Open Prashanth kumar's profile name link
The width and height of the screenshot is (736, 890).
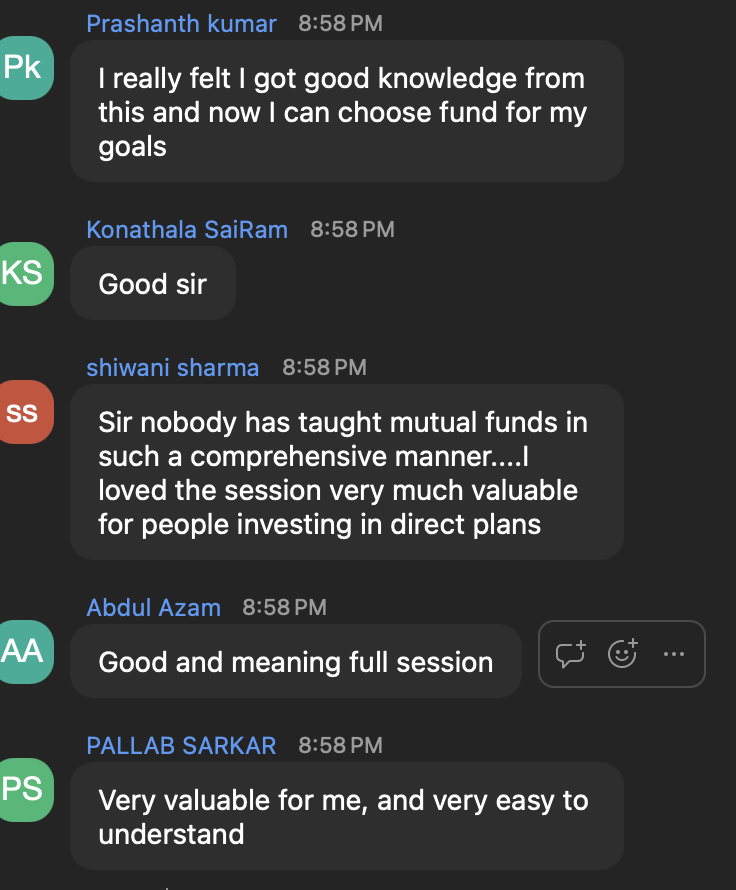pyautogui.click(x=182, y=24)
